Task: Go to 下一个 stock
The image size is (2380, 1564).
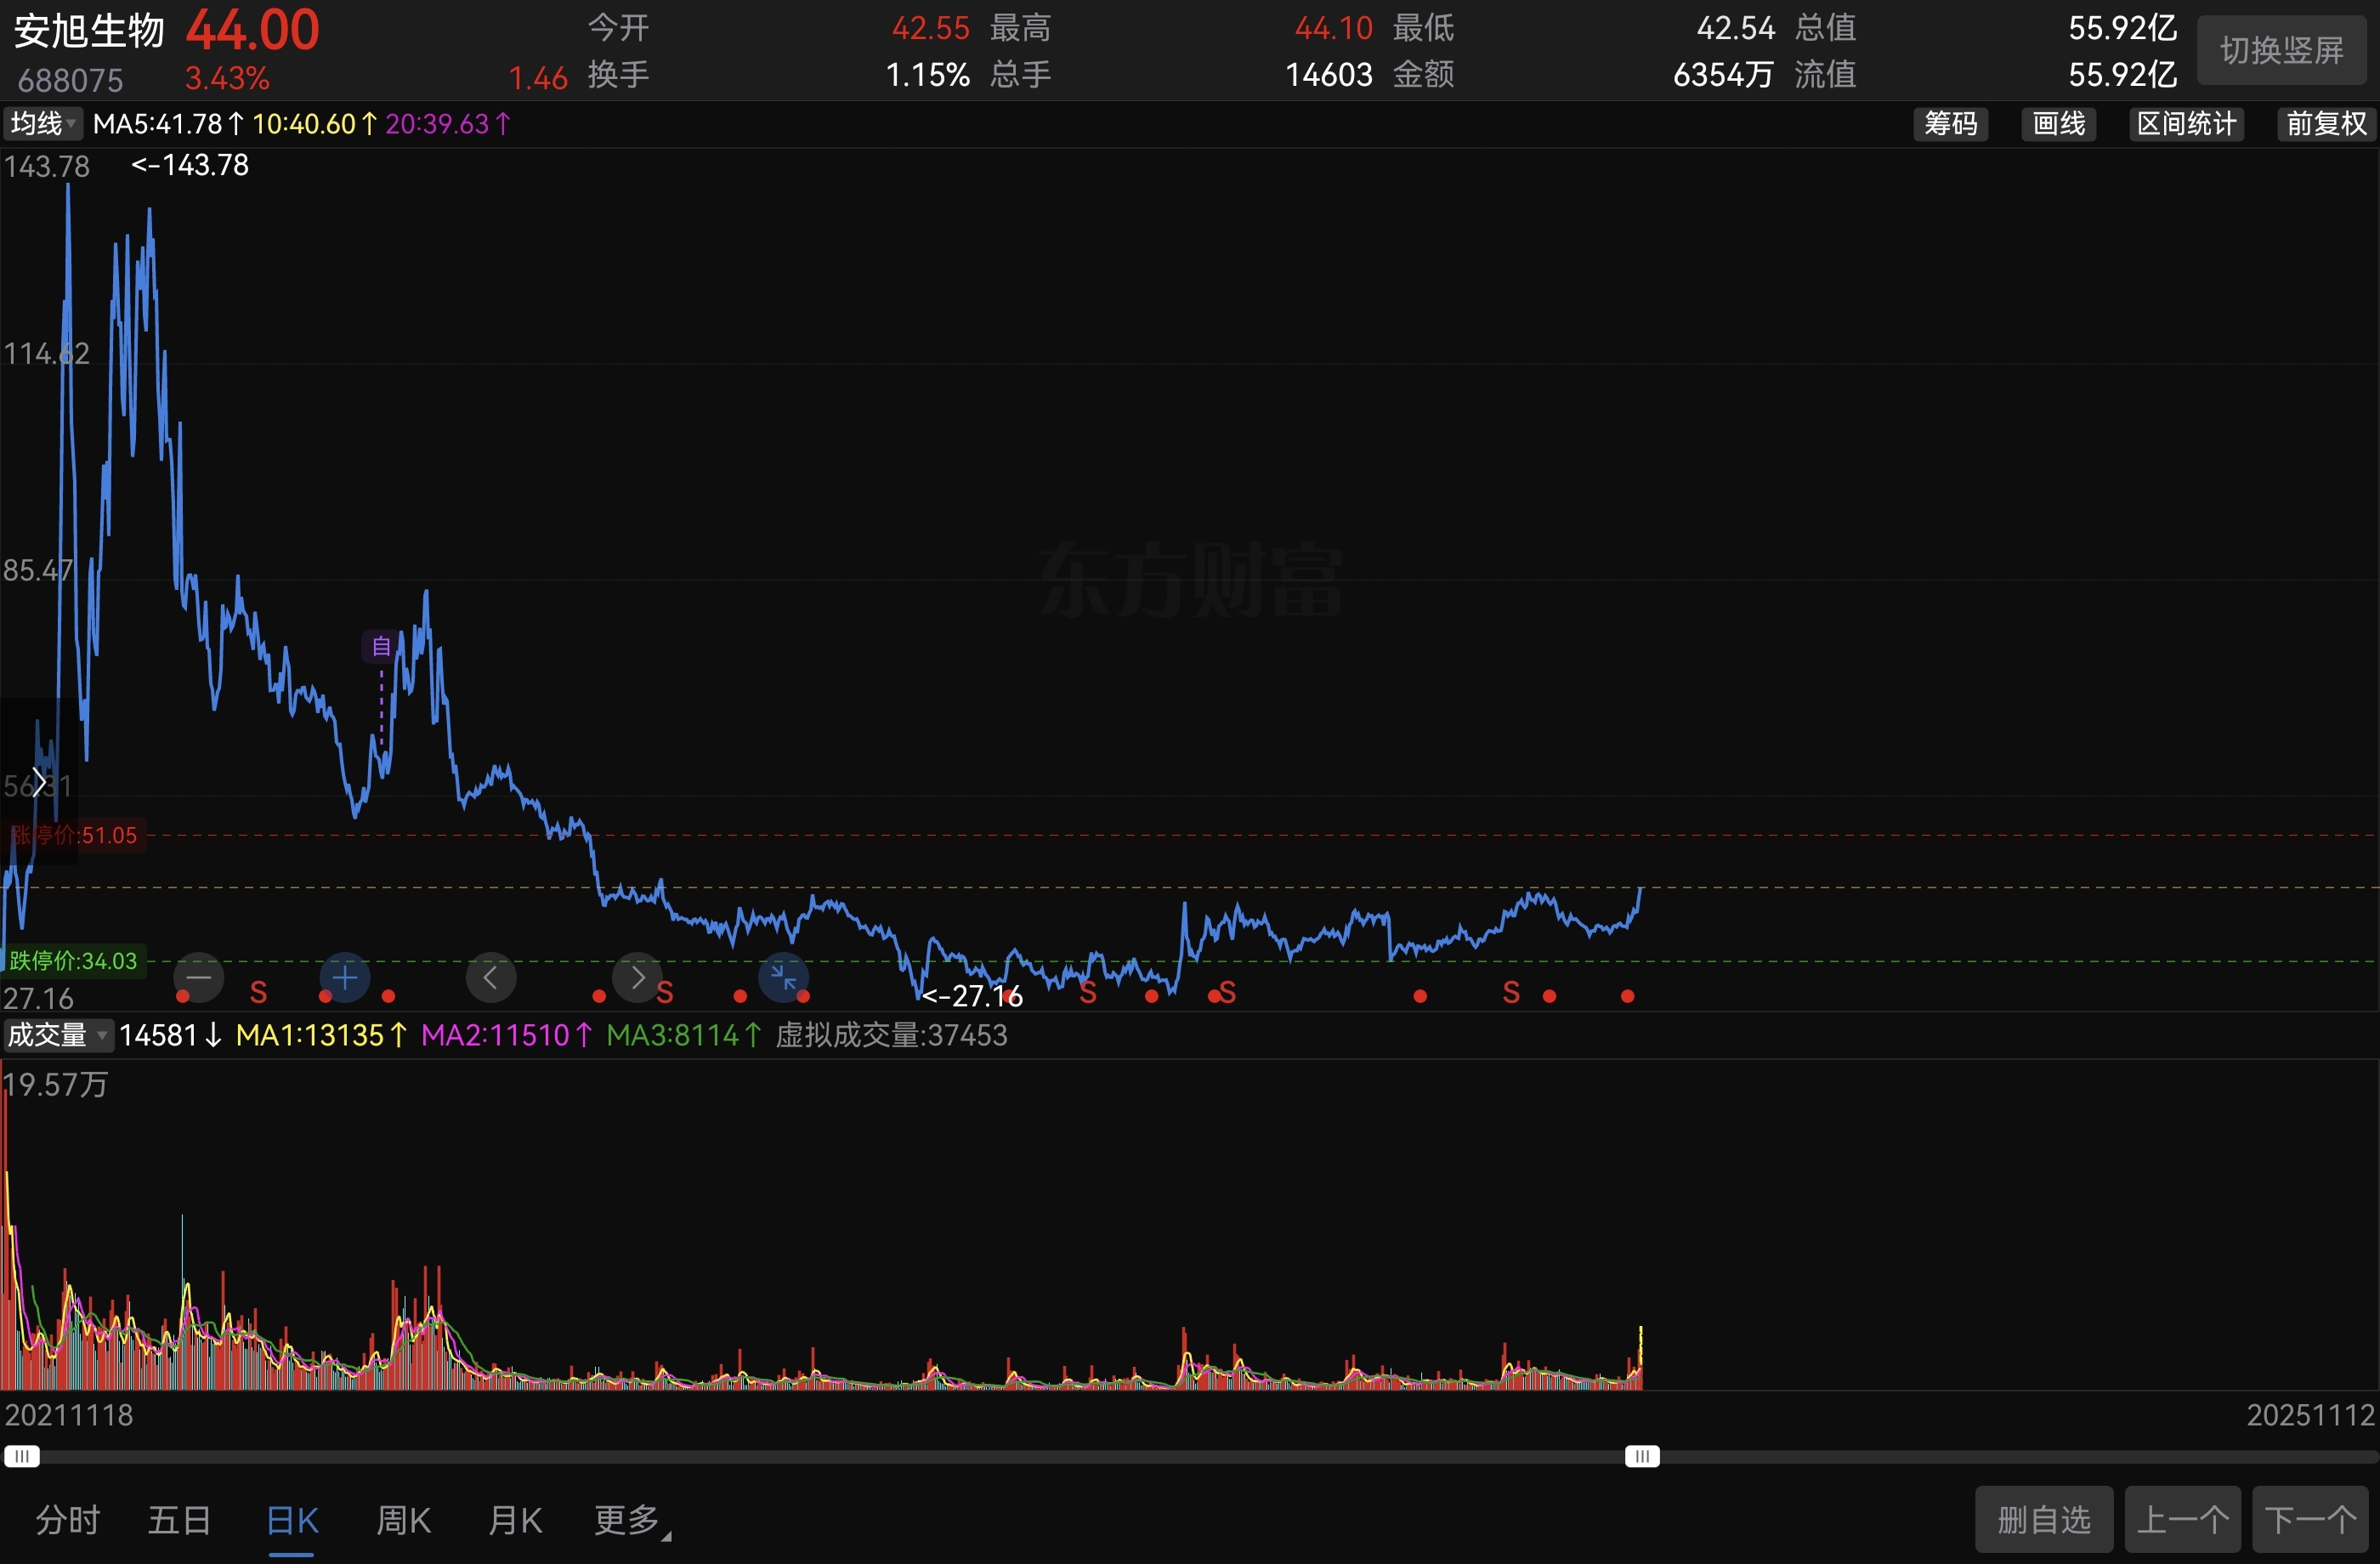Action: (2310, 1520)
